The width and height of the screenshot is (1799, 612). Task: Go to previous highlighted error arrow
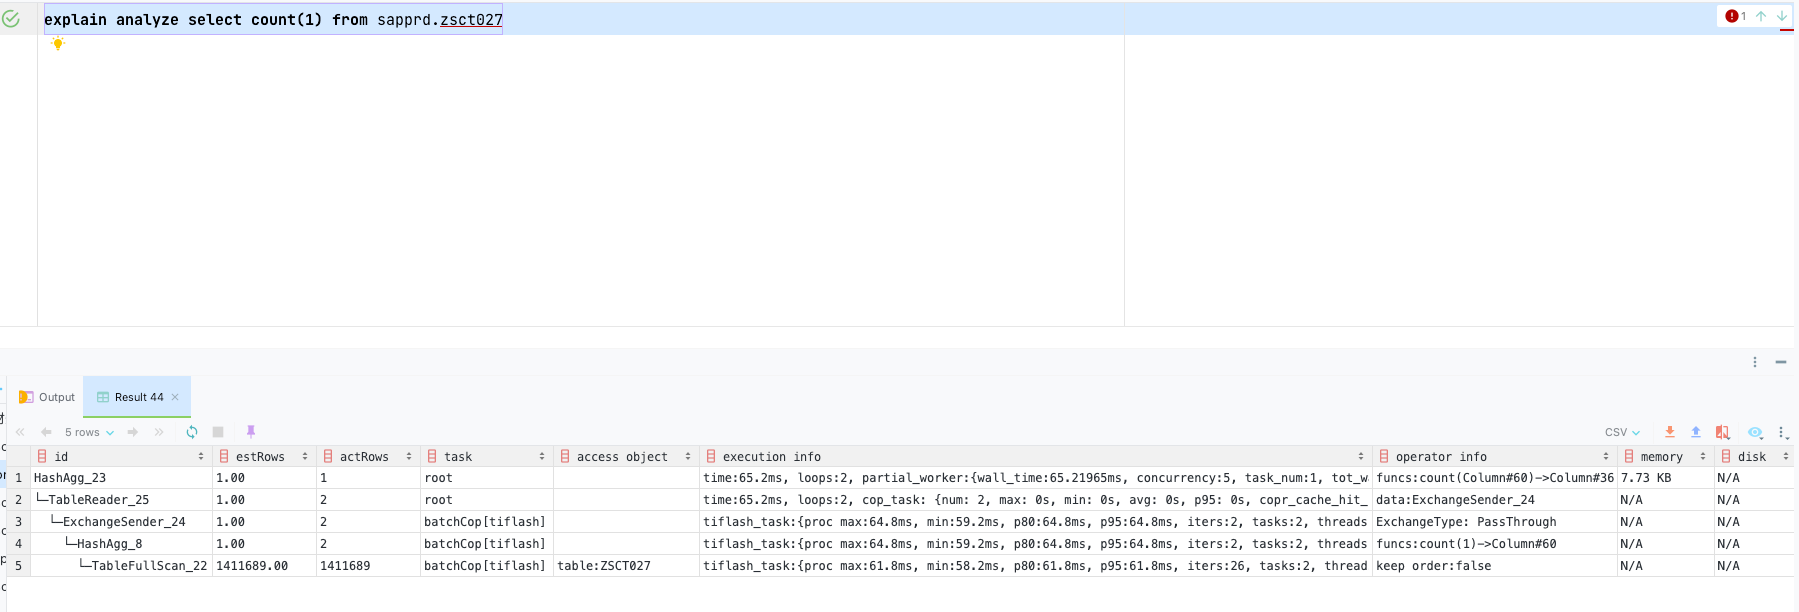pos(1761,16)
